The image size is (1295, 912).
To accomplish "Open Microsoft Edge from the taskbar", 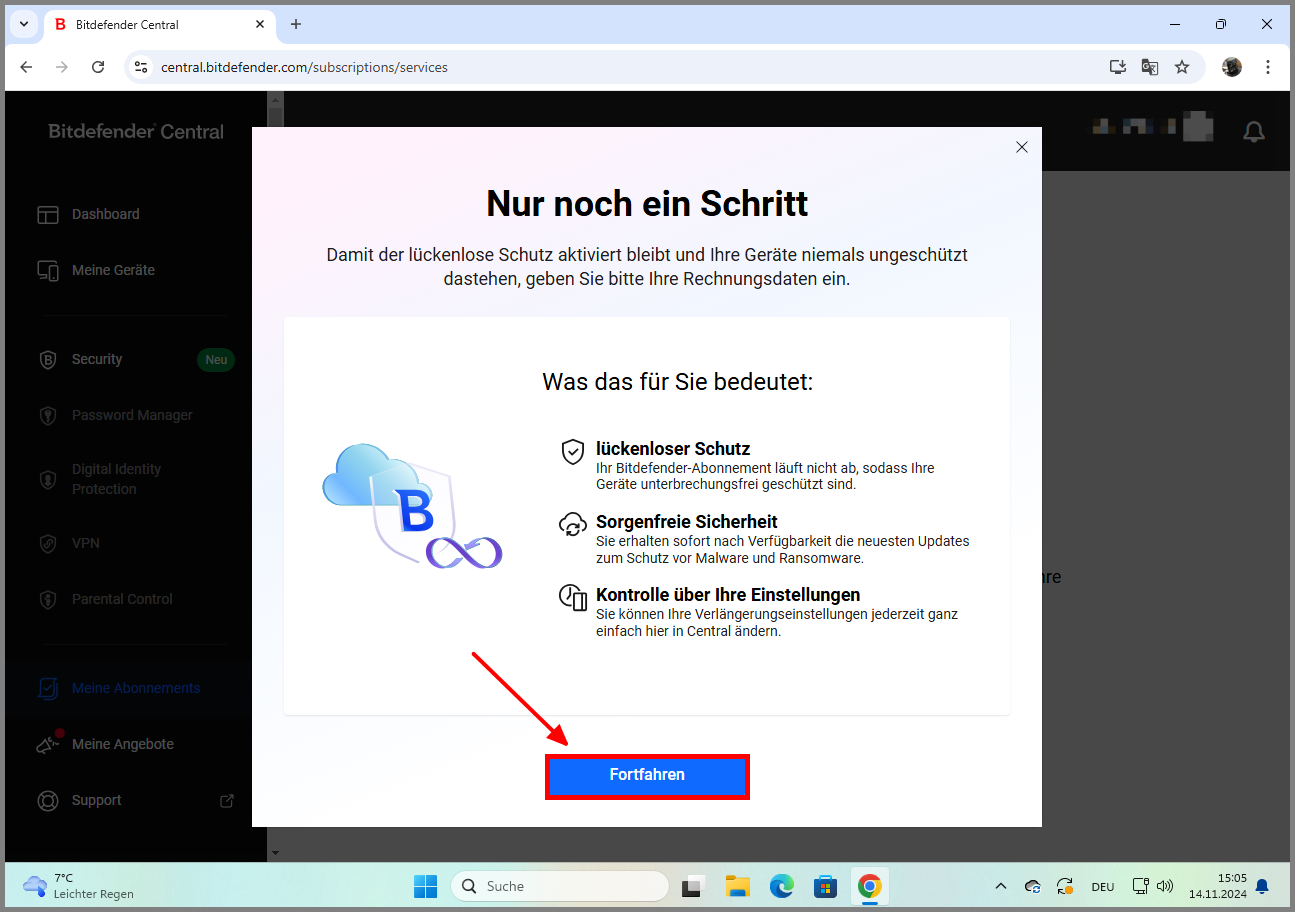I will (x=782, y=886).
